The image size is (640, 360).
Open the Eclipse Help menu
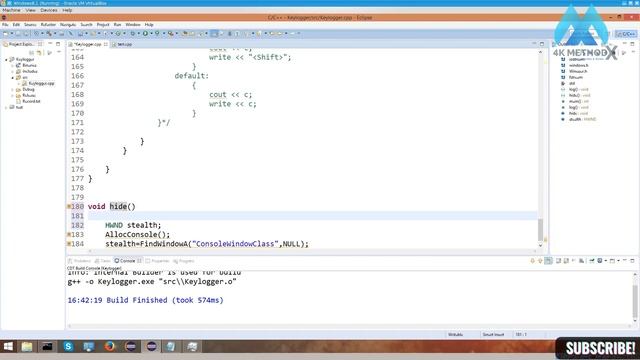[x=149, y=24]
